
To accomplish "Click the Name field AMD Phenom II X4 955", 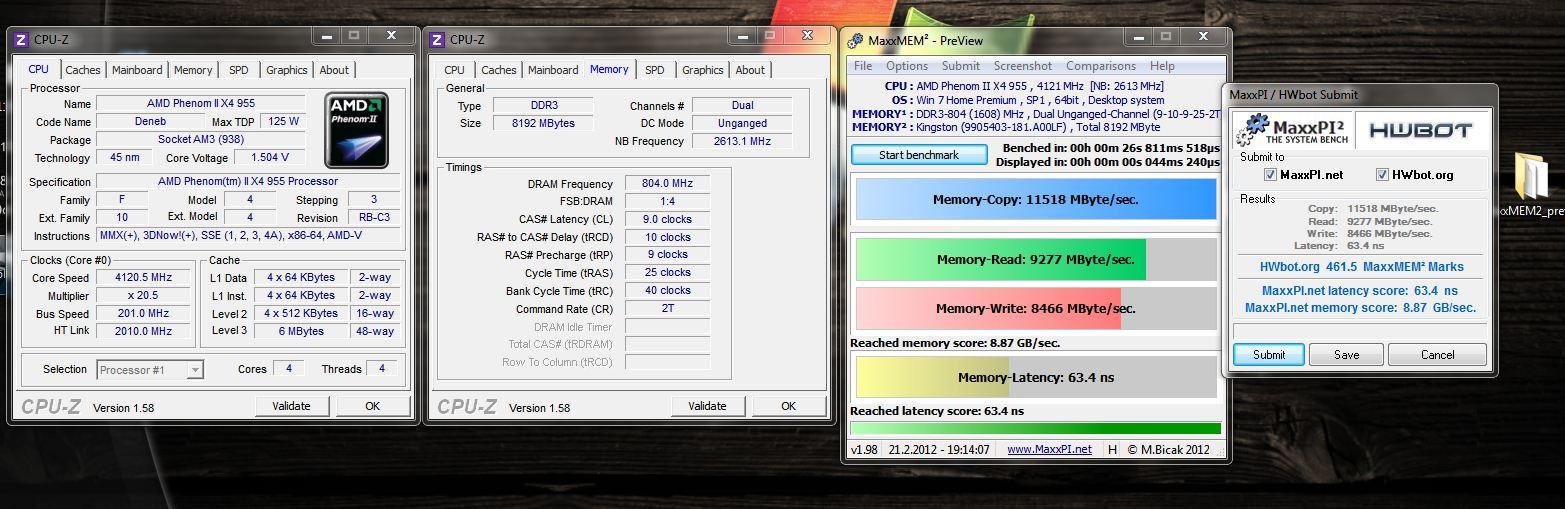I will [x=201, y=104].
